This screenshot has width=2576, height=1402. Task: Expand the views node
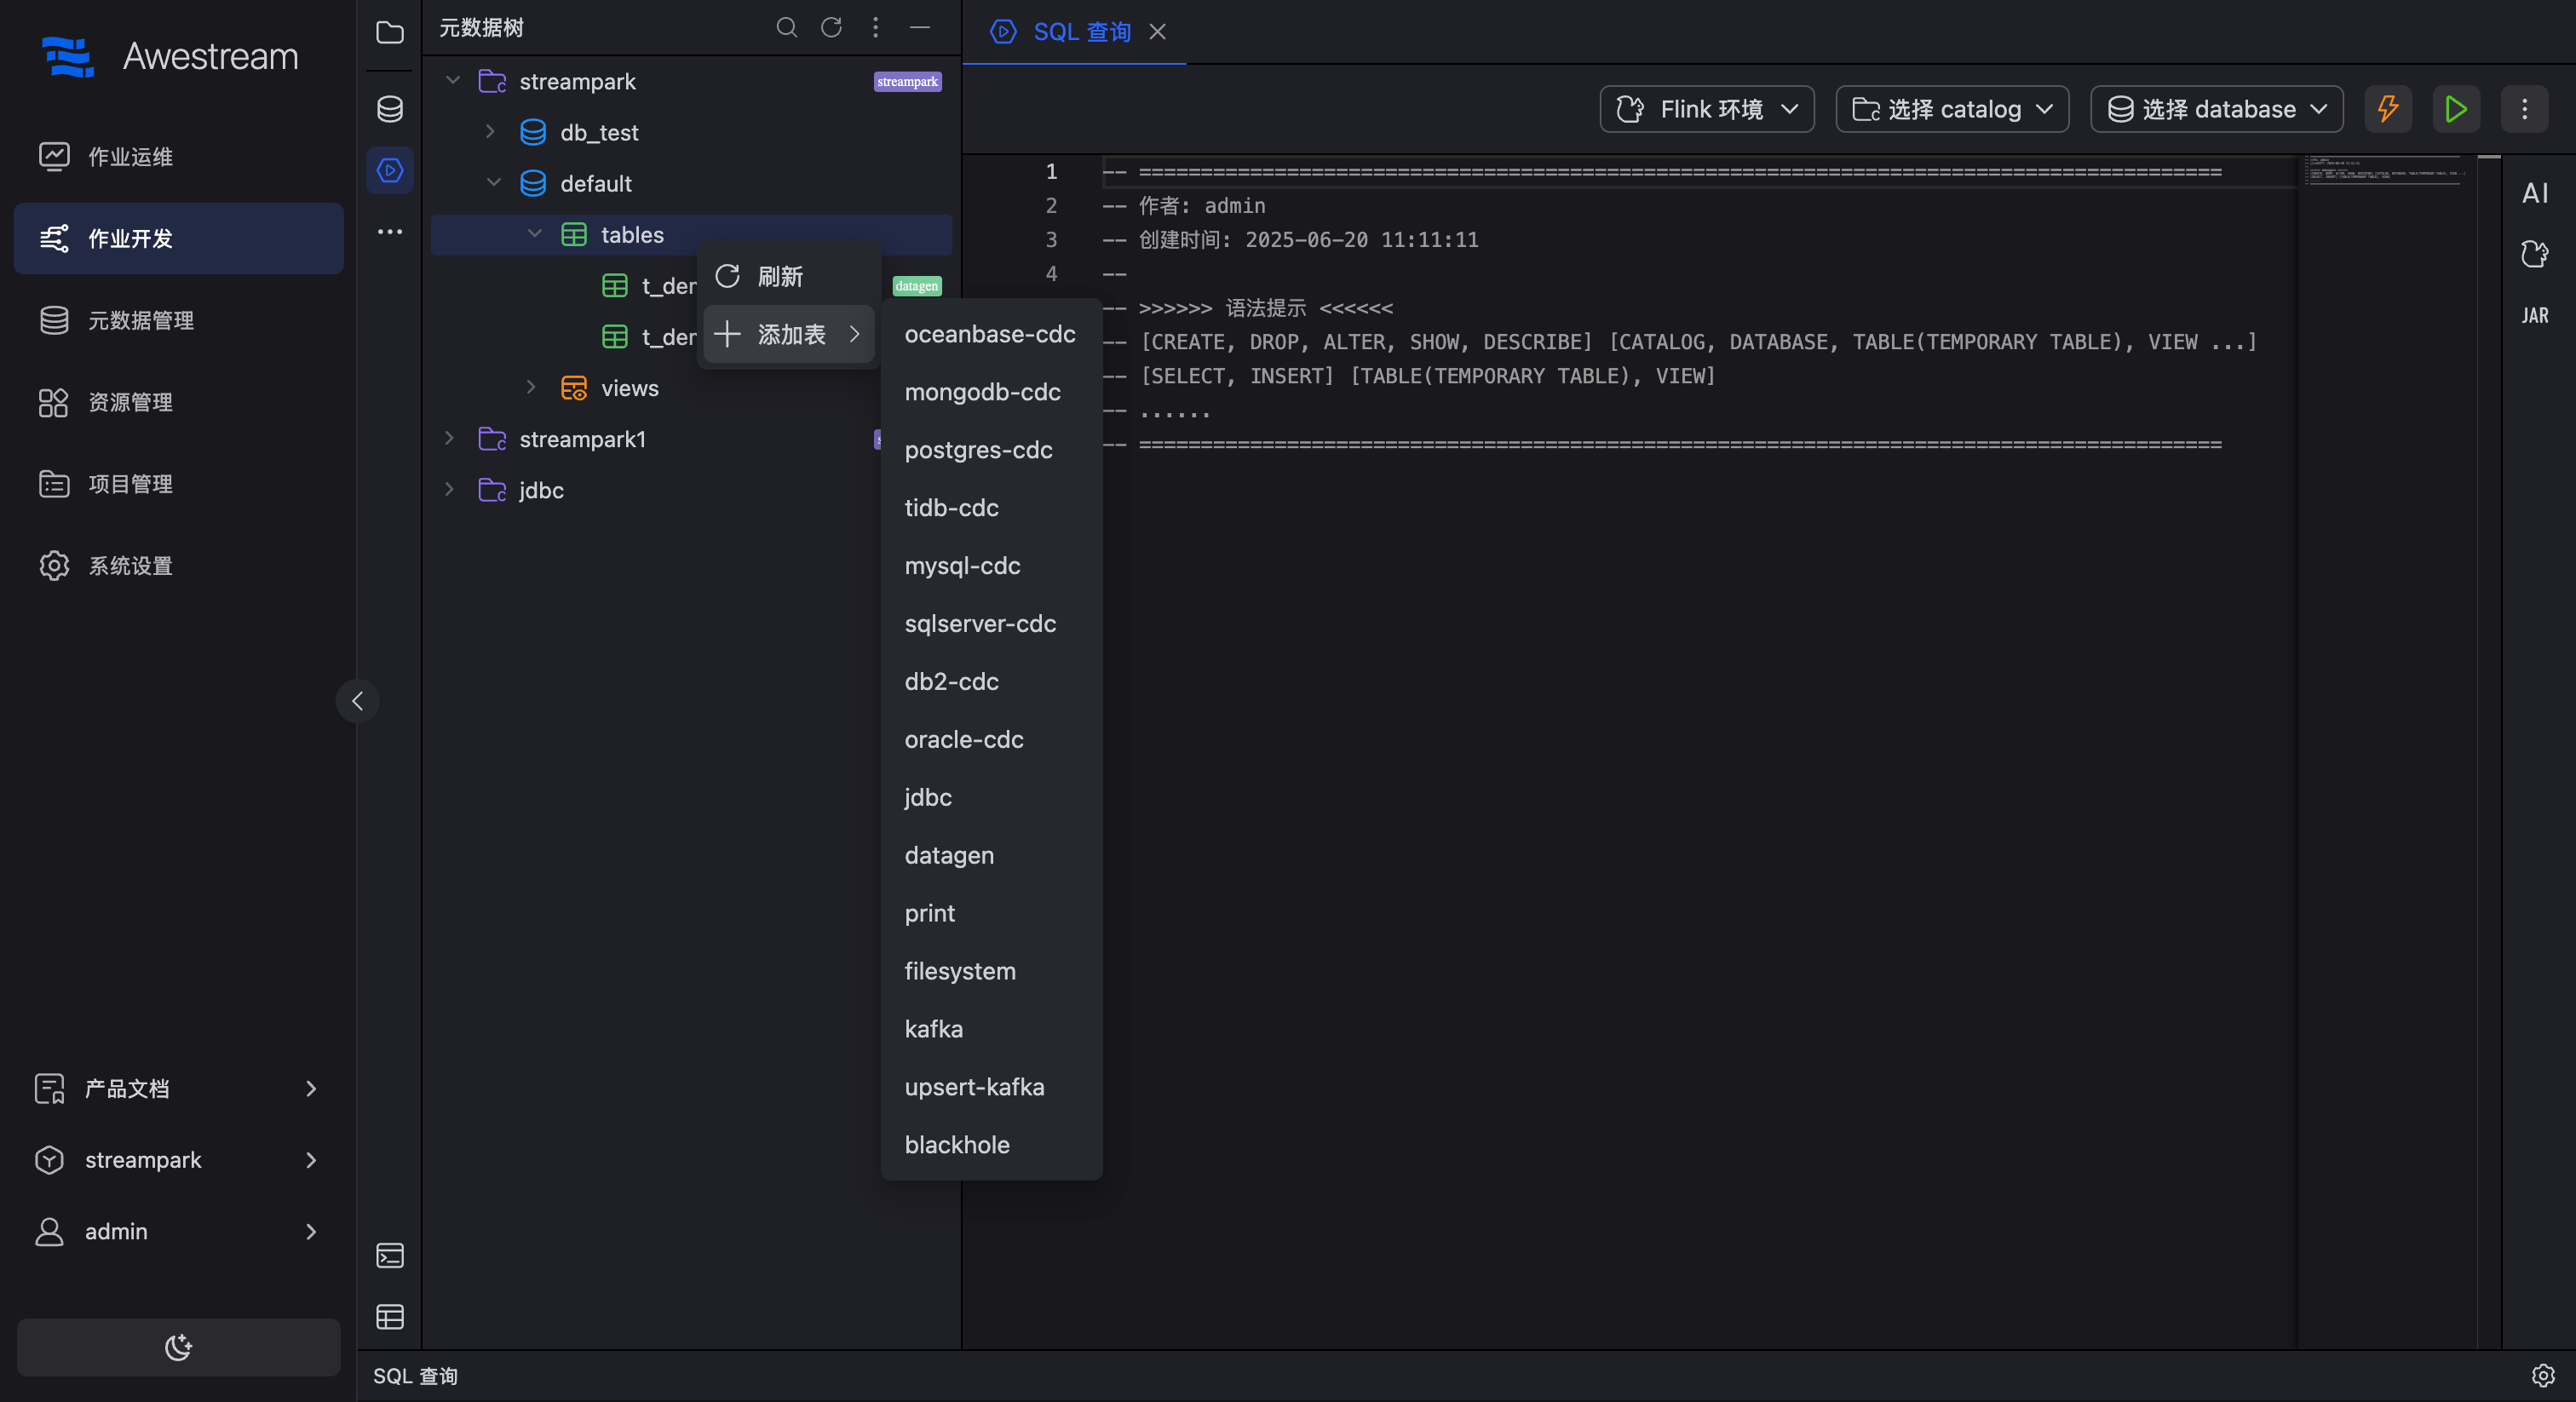pyautogui.click(x=531, y=387)
